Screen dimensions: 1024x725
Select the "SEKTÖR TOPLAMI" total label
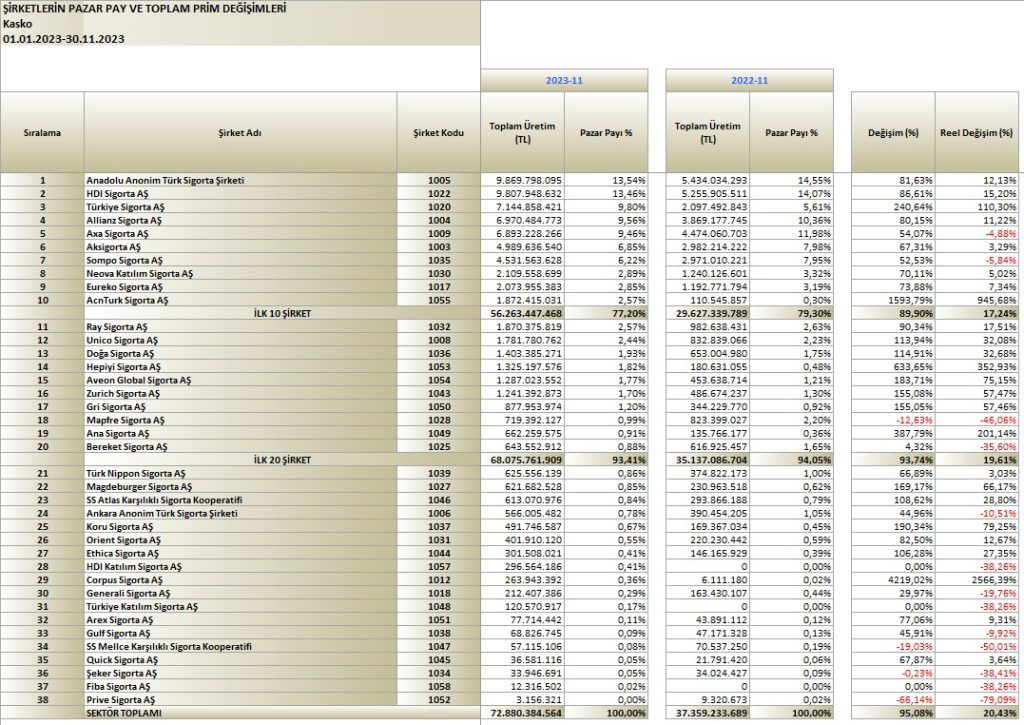[x=124, y=713]
